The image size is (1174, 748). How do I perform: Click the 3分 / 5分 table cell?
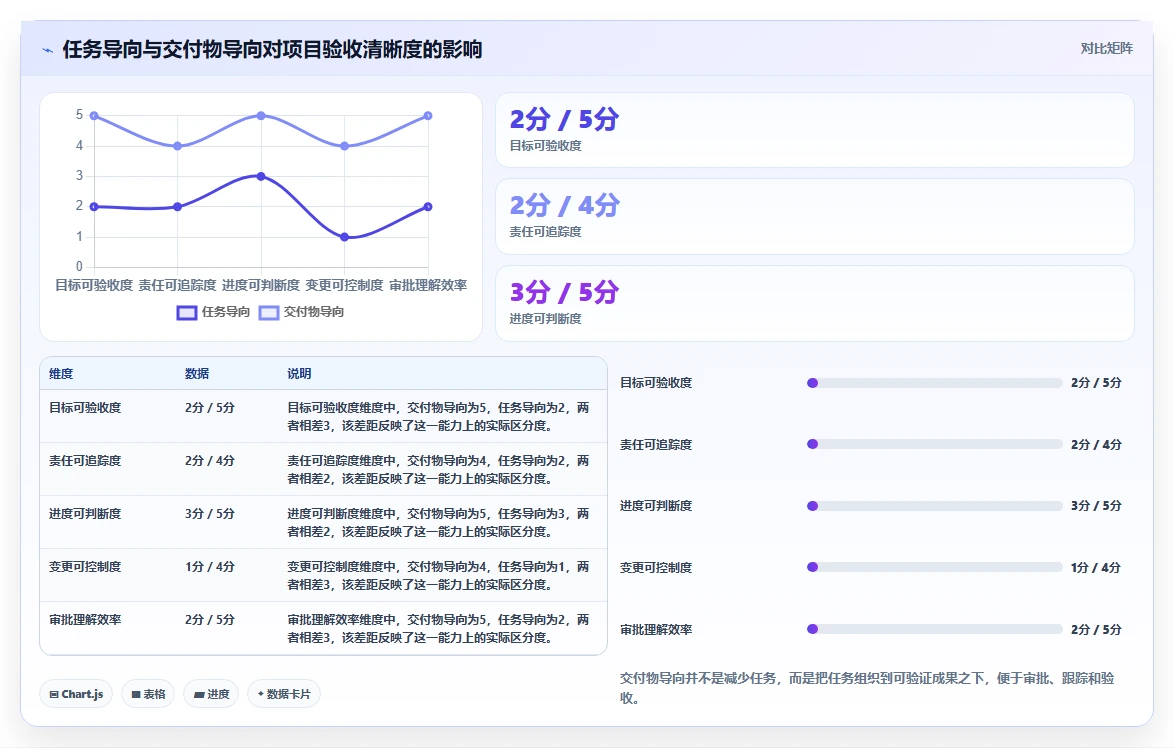210,514
